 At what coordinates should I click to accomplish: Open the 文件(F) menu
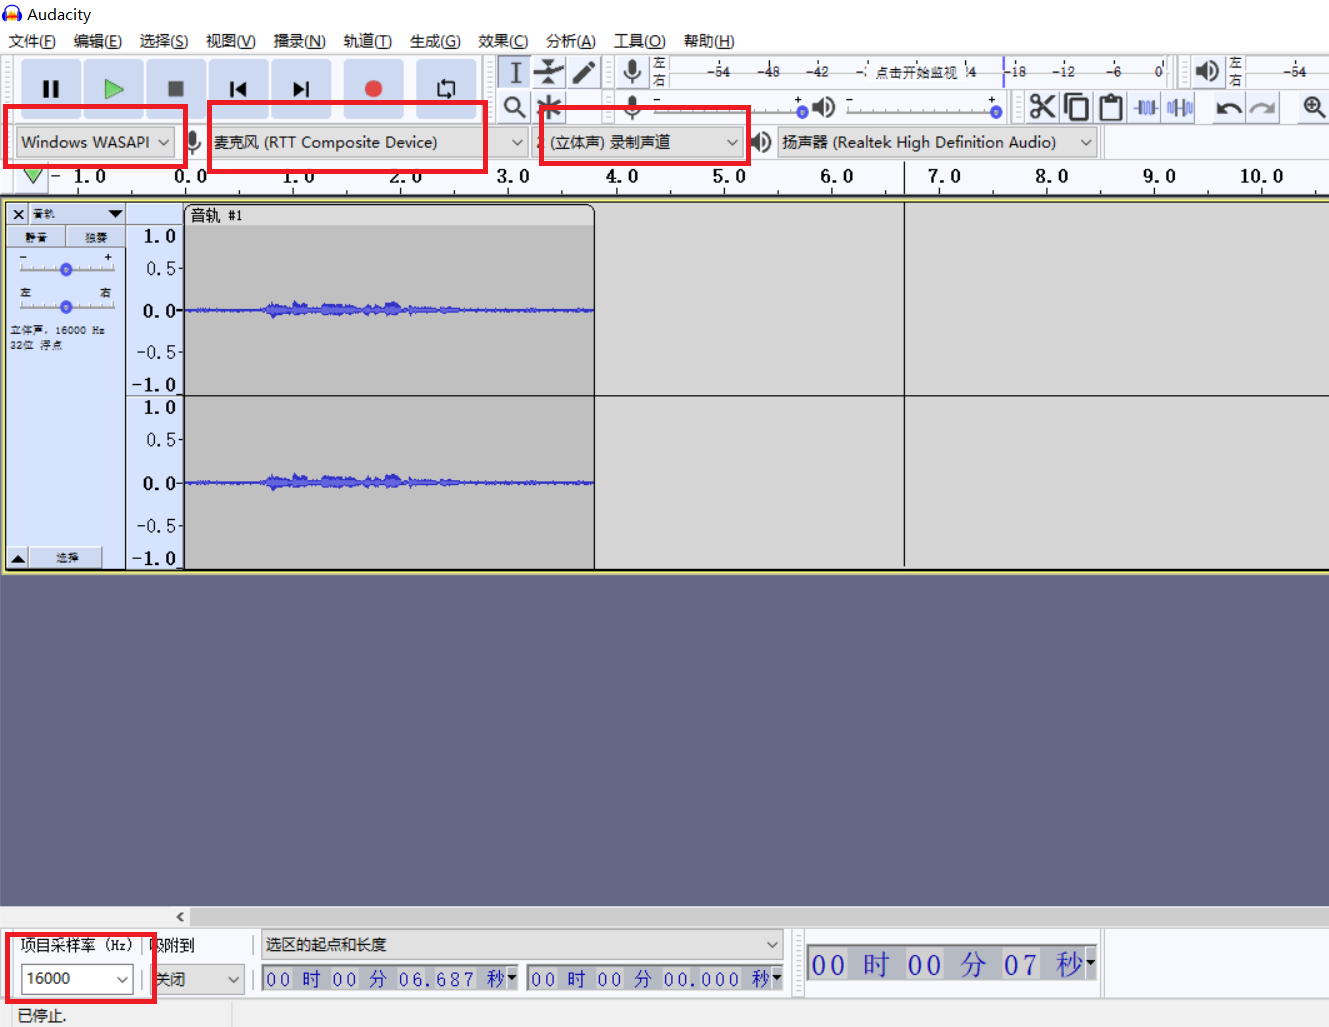coord(32,41)
